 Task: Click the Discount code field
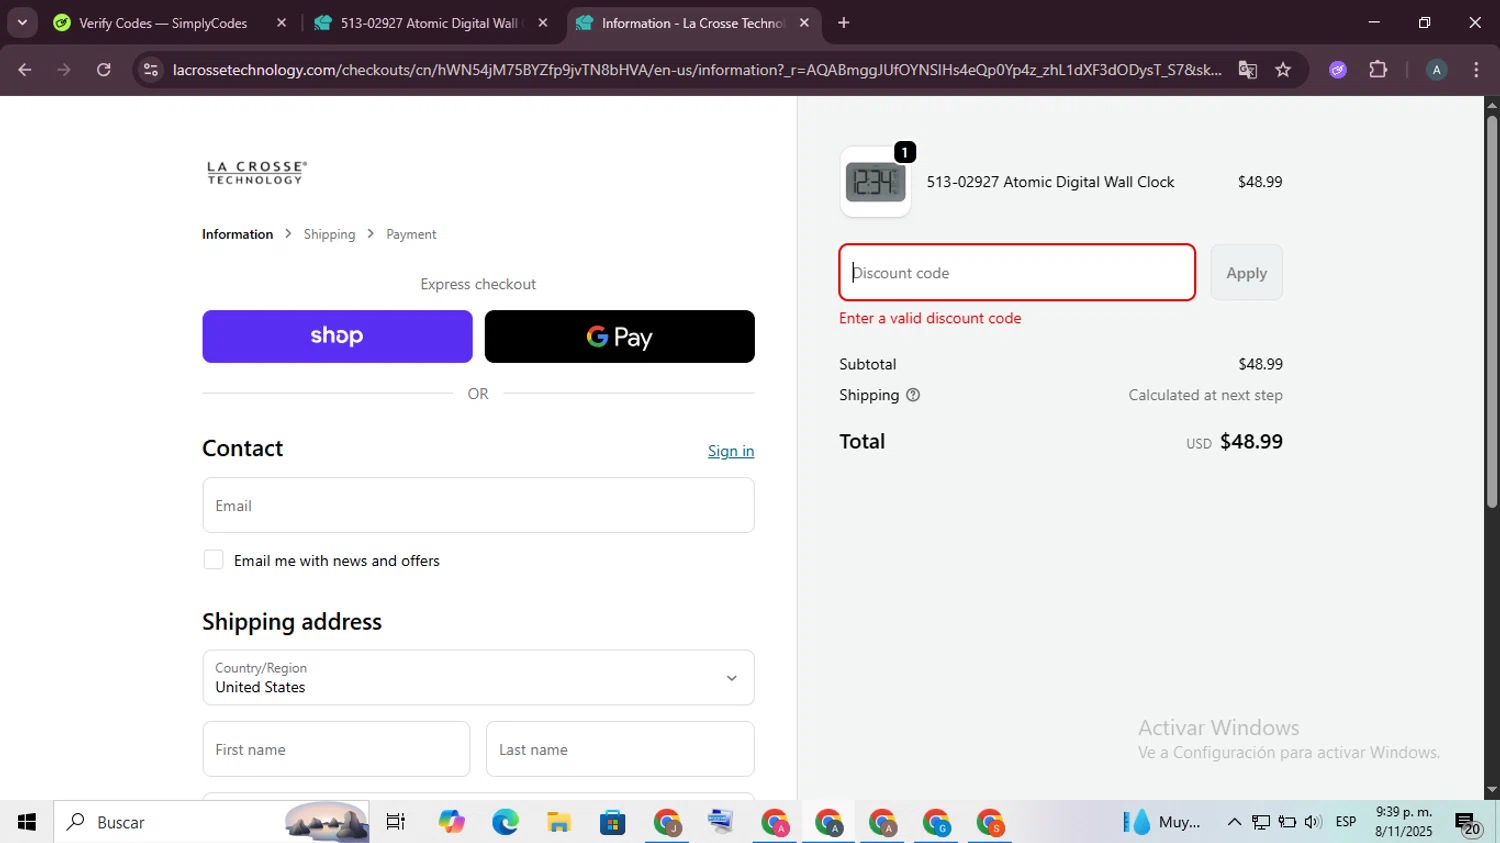[1017, 272]
